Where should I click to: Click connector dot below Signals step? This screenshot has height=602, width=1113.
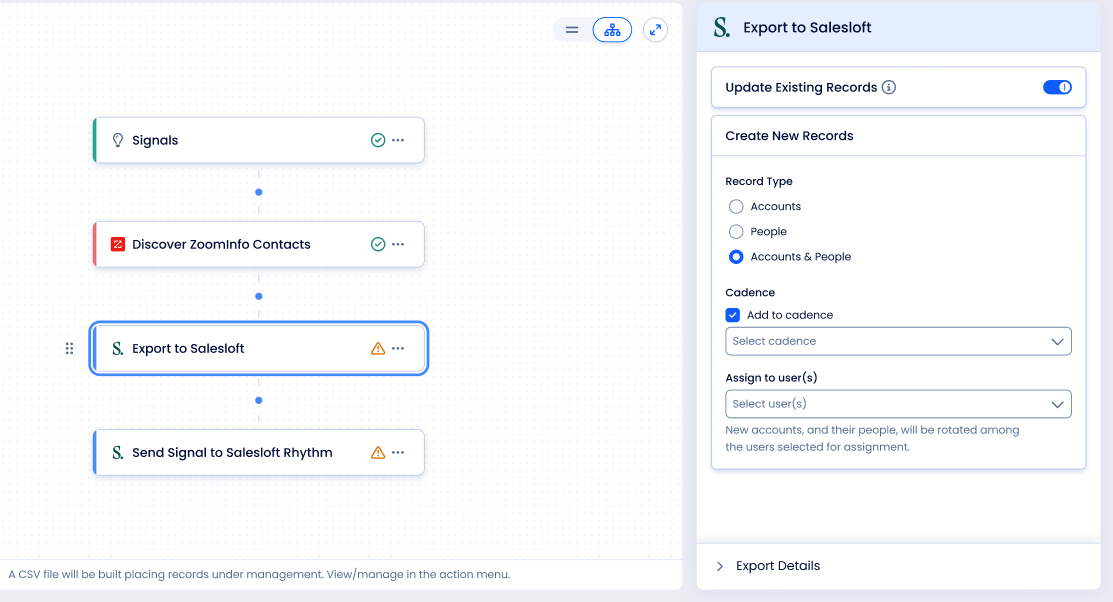[259, 192]
